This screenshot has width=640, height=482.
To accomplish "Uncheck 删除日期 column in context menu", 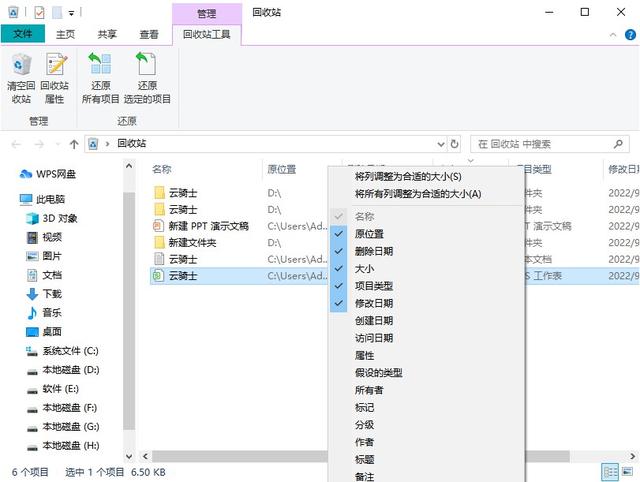I will pos(427,251).
